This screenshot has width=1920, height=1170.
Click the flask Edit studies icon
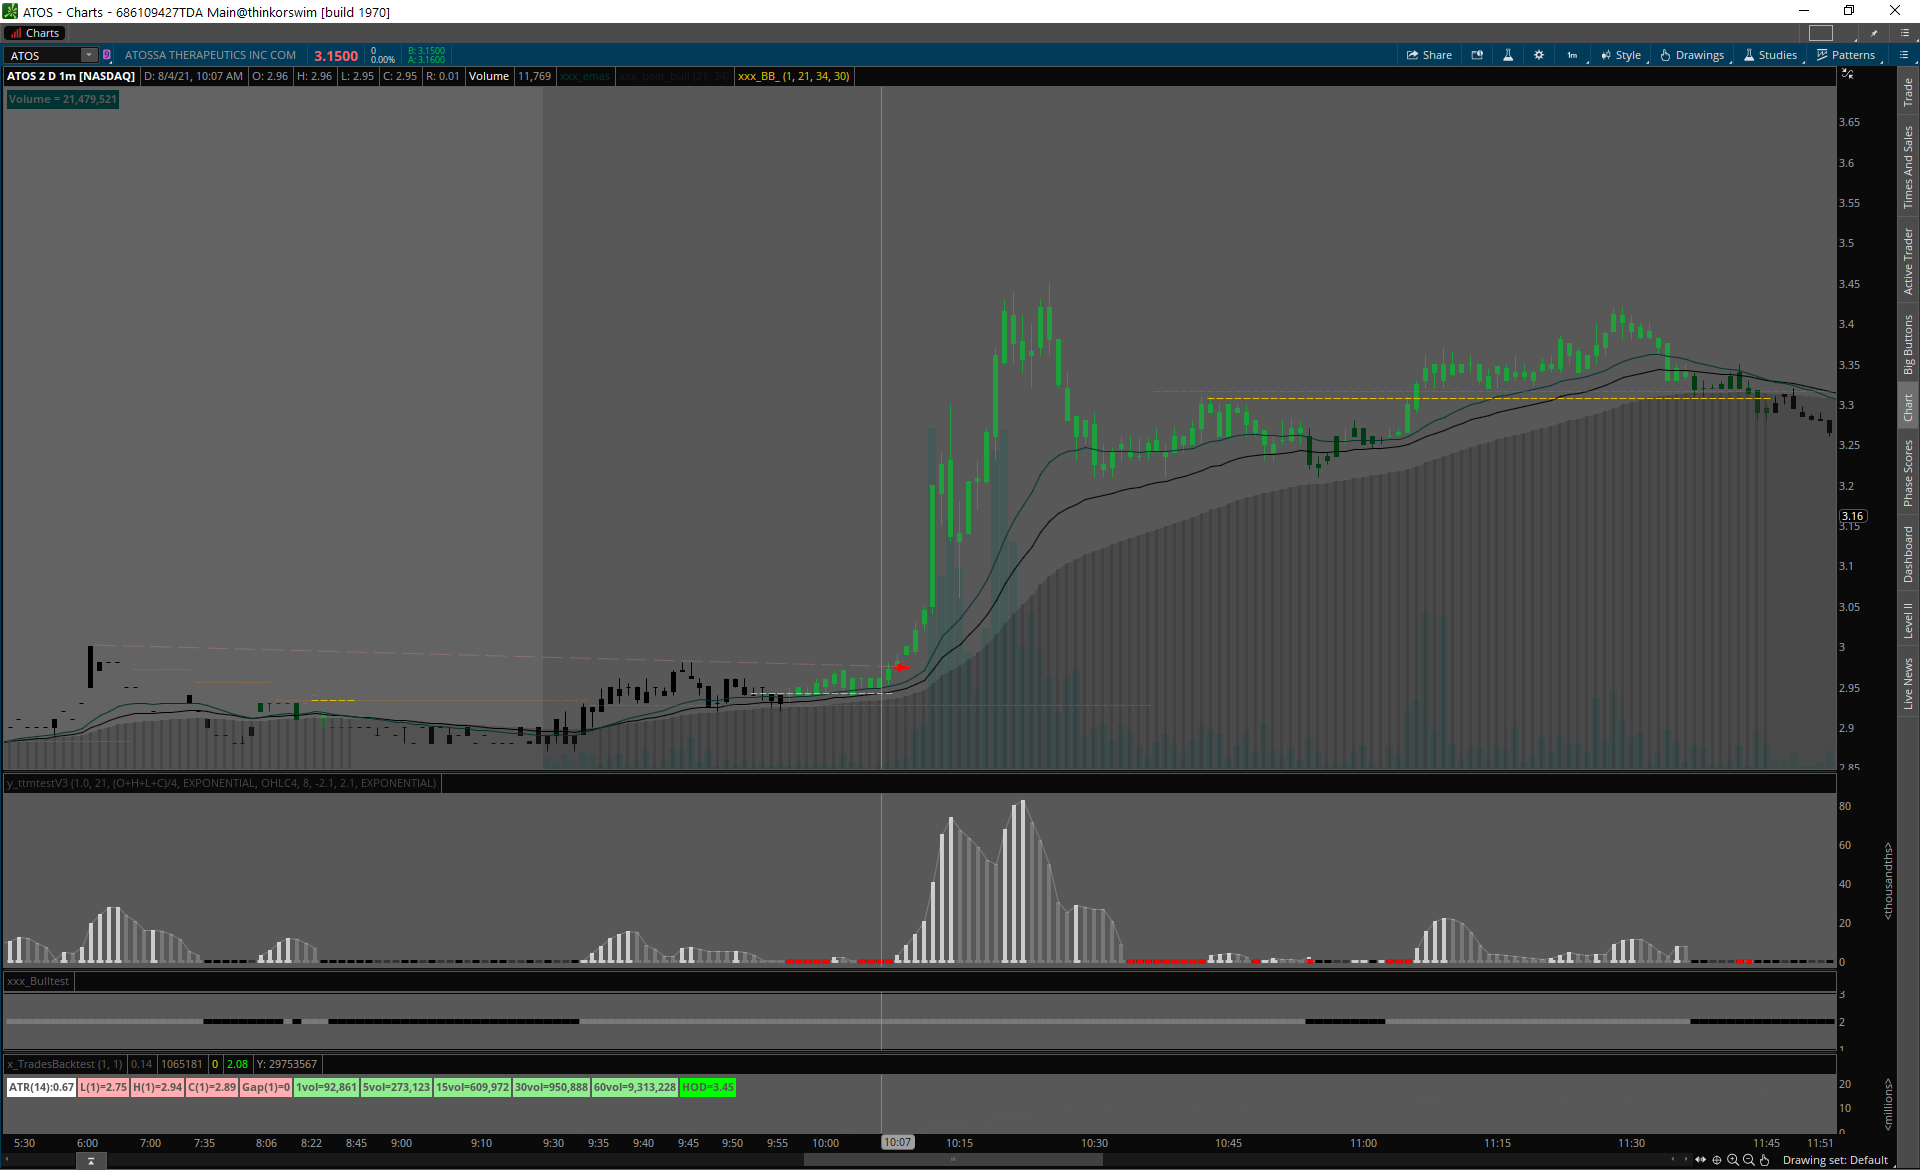[1508, 55]
